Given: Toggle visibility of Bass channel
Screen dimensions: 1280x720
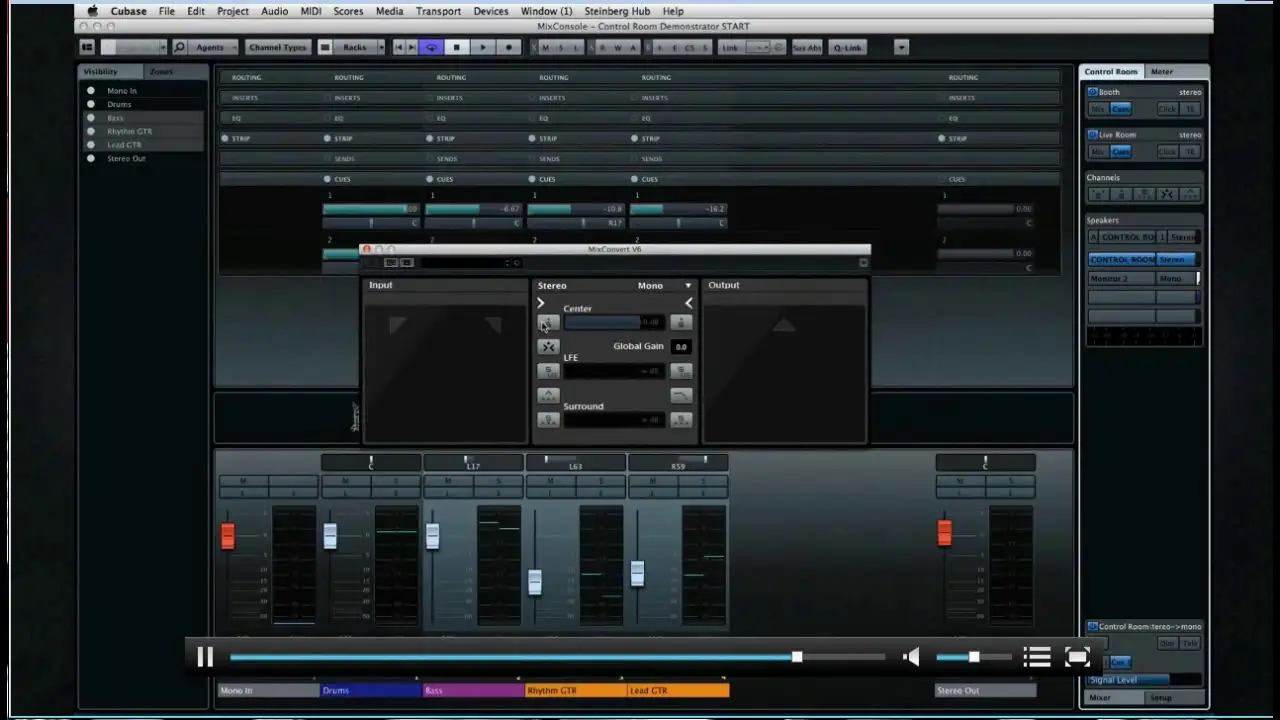Looking at the screenshot, I should tap(91, 118).
